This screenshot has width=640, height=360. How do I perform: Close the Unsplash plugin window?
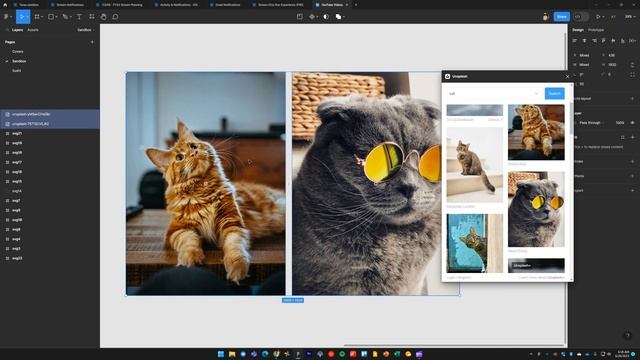[x=567, y=76]
